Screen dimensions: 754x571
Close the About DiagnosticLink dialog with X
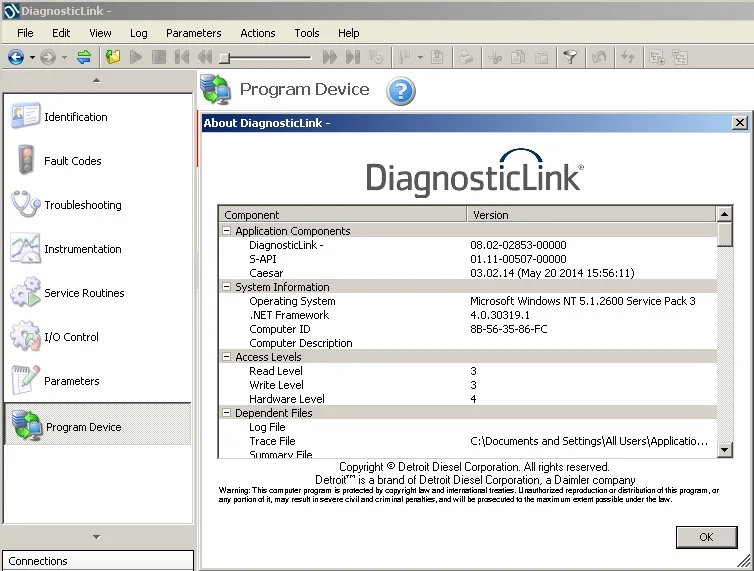click(740, 123)
